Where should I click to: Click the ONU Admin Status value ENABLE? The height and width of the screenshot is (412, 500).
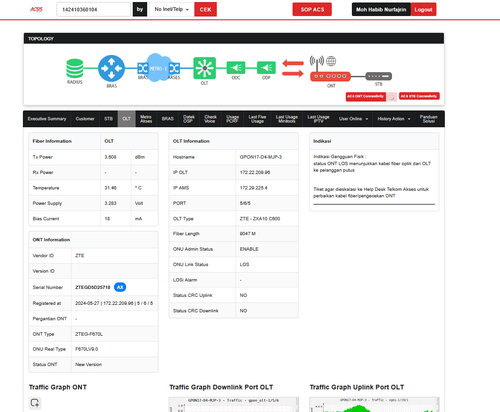[x=249, y=249]
